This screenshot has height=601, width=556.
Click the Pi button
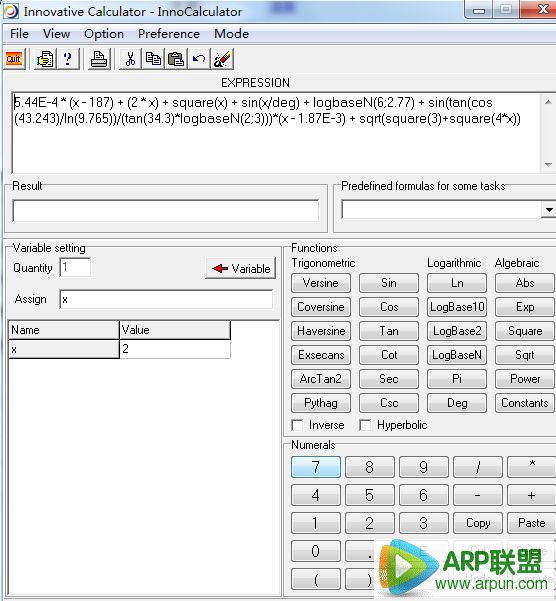(x=457, y=379)
